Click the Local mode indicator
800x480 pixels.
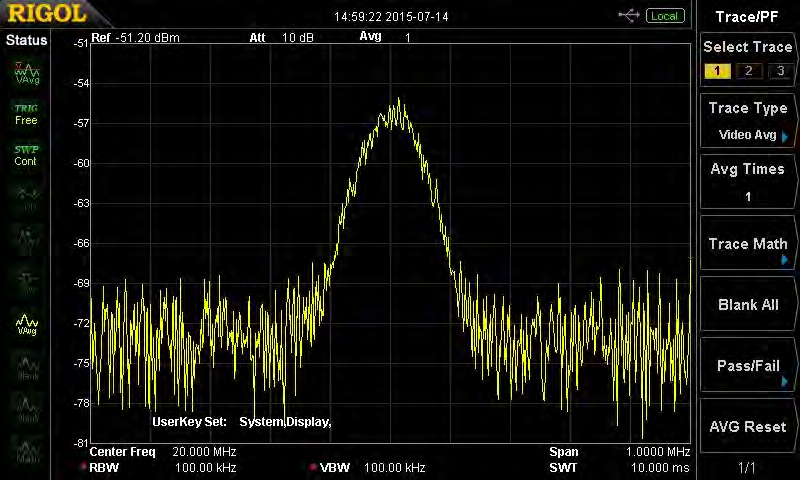[x=665, y=16]
